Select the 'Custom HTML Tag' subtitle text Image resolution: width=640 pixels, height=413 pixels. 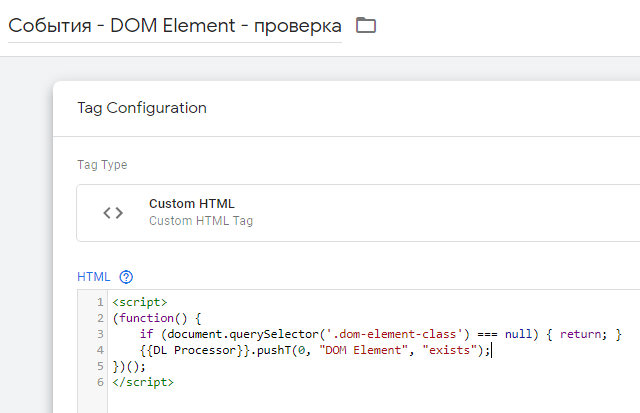[x=201, y=221]
